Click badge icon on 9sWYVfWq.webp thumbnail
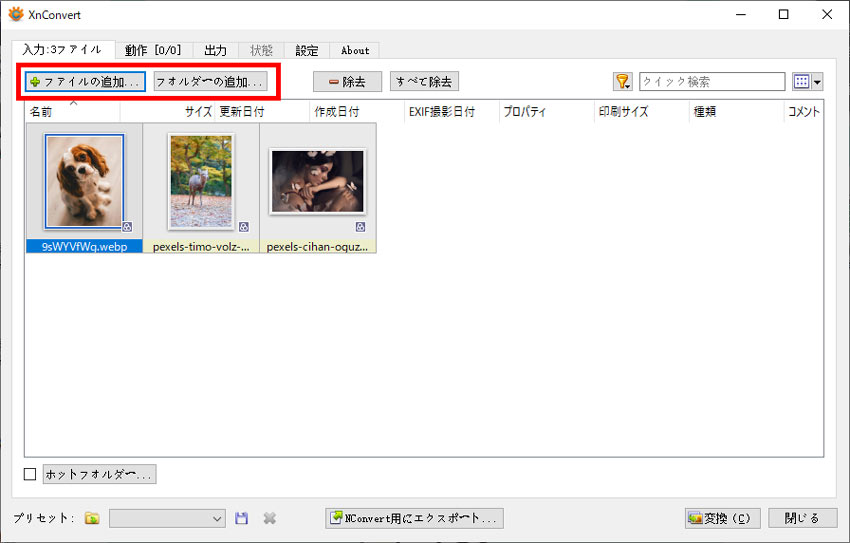The height and width of the screenshot is (543, 850). [x=127, y=227]
